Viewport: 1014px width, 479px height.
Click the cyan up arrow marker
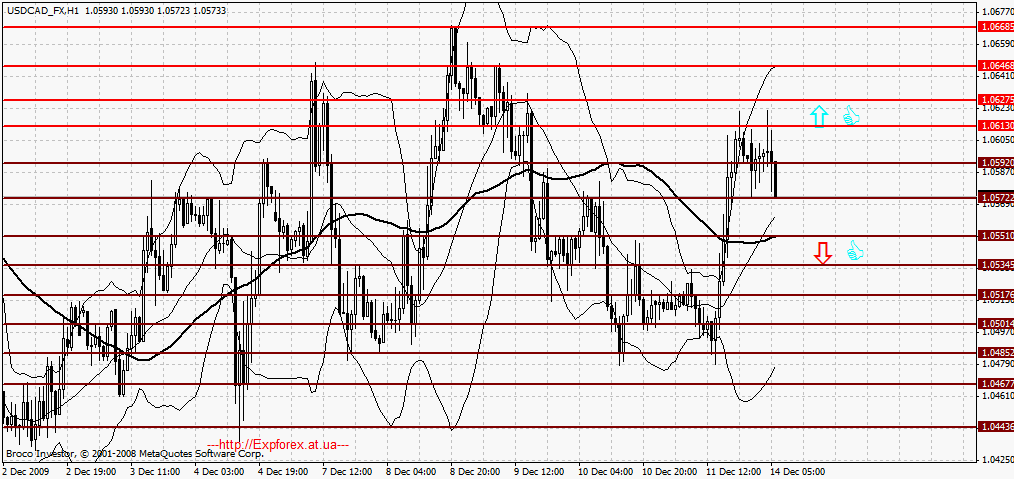tap(819, 116)
